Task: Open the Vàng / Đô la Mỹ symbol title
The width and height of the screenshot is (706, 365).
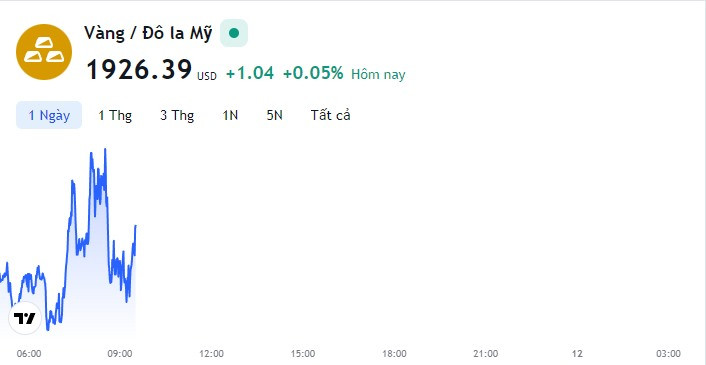Action: pyautogui.click(x=148, y=34)
